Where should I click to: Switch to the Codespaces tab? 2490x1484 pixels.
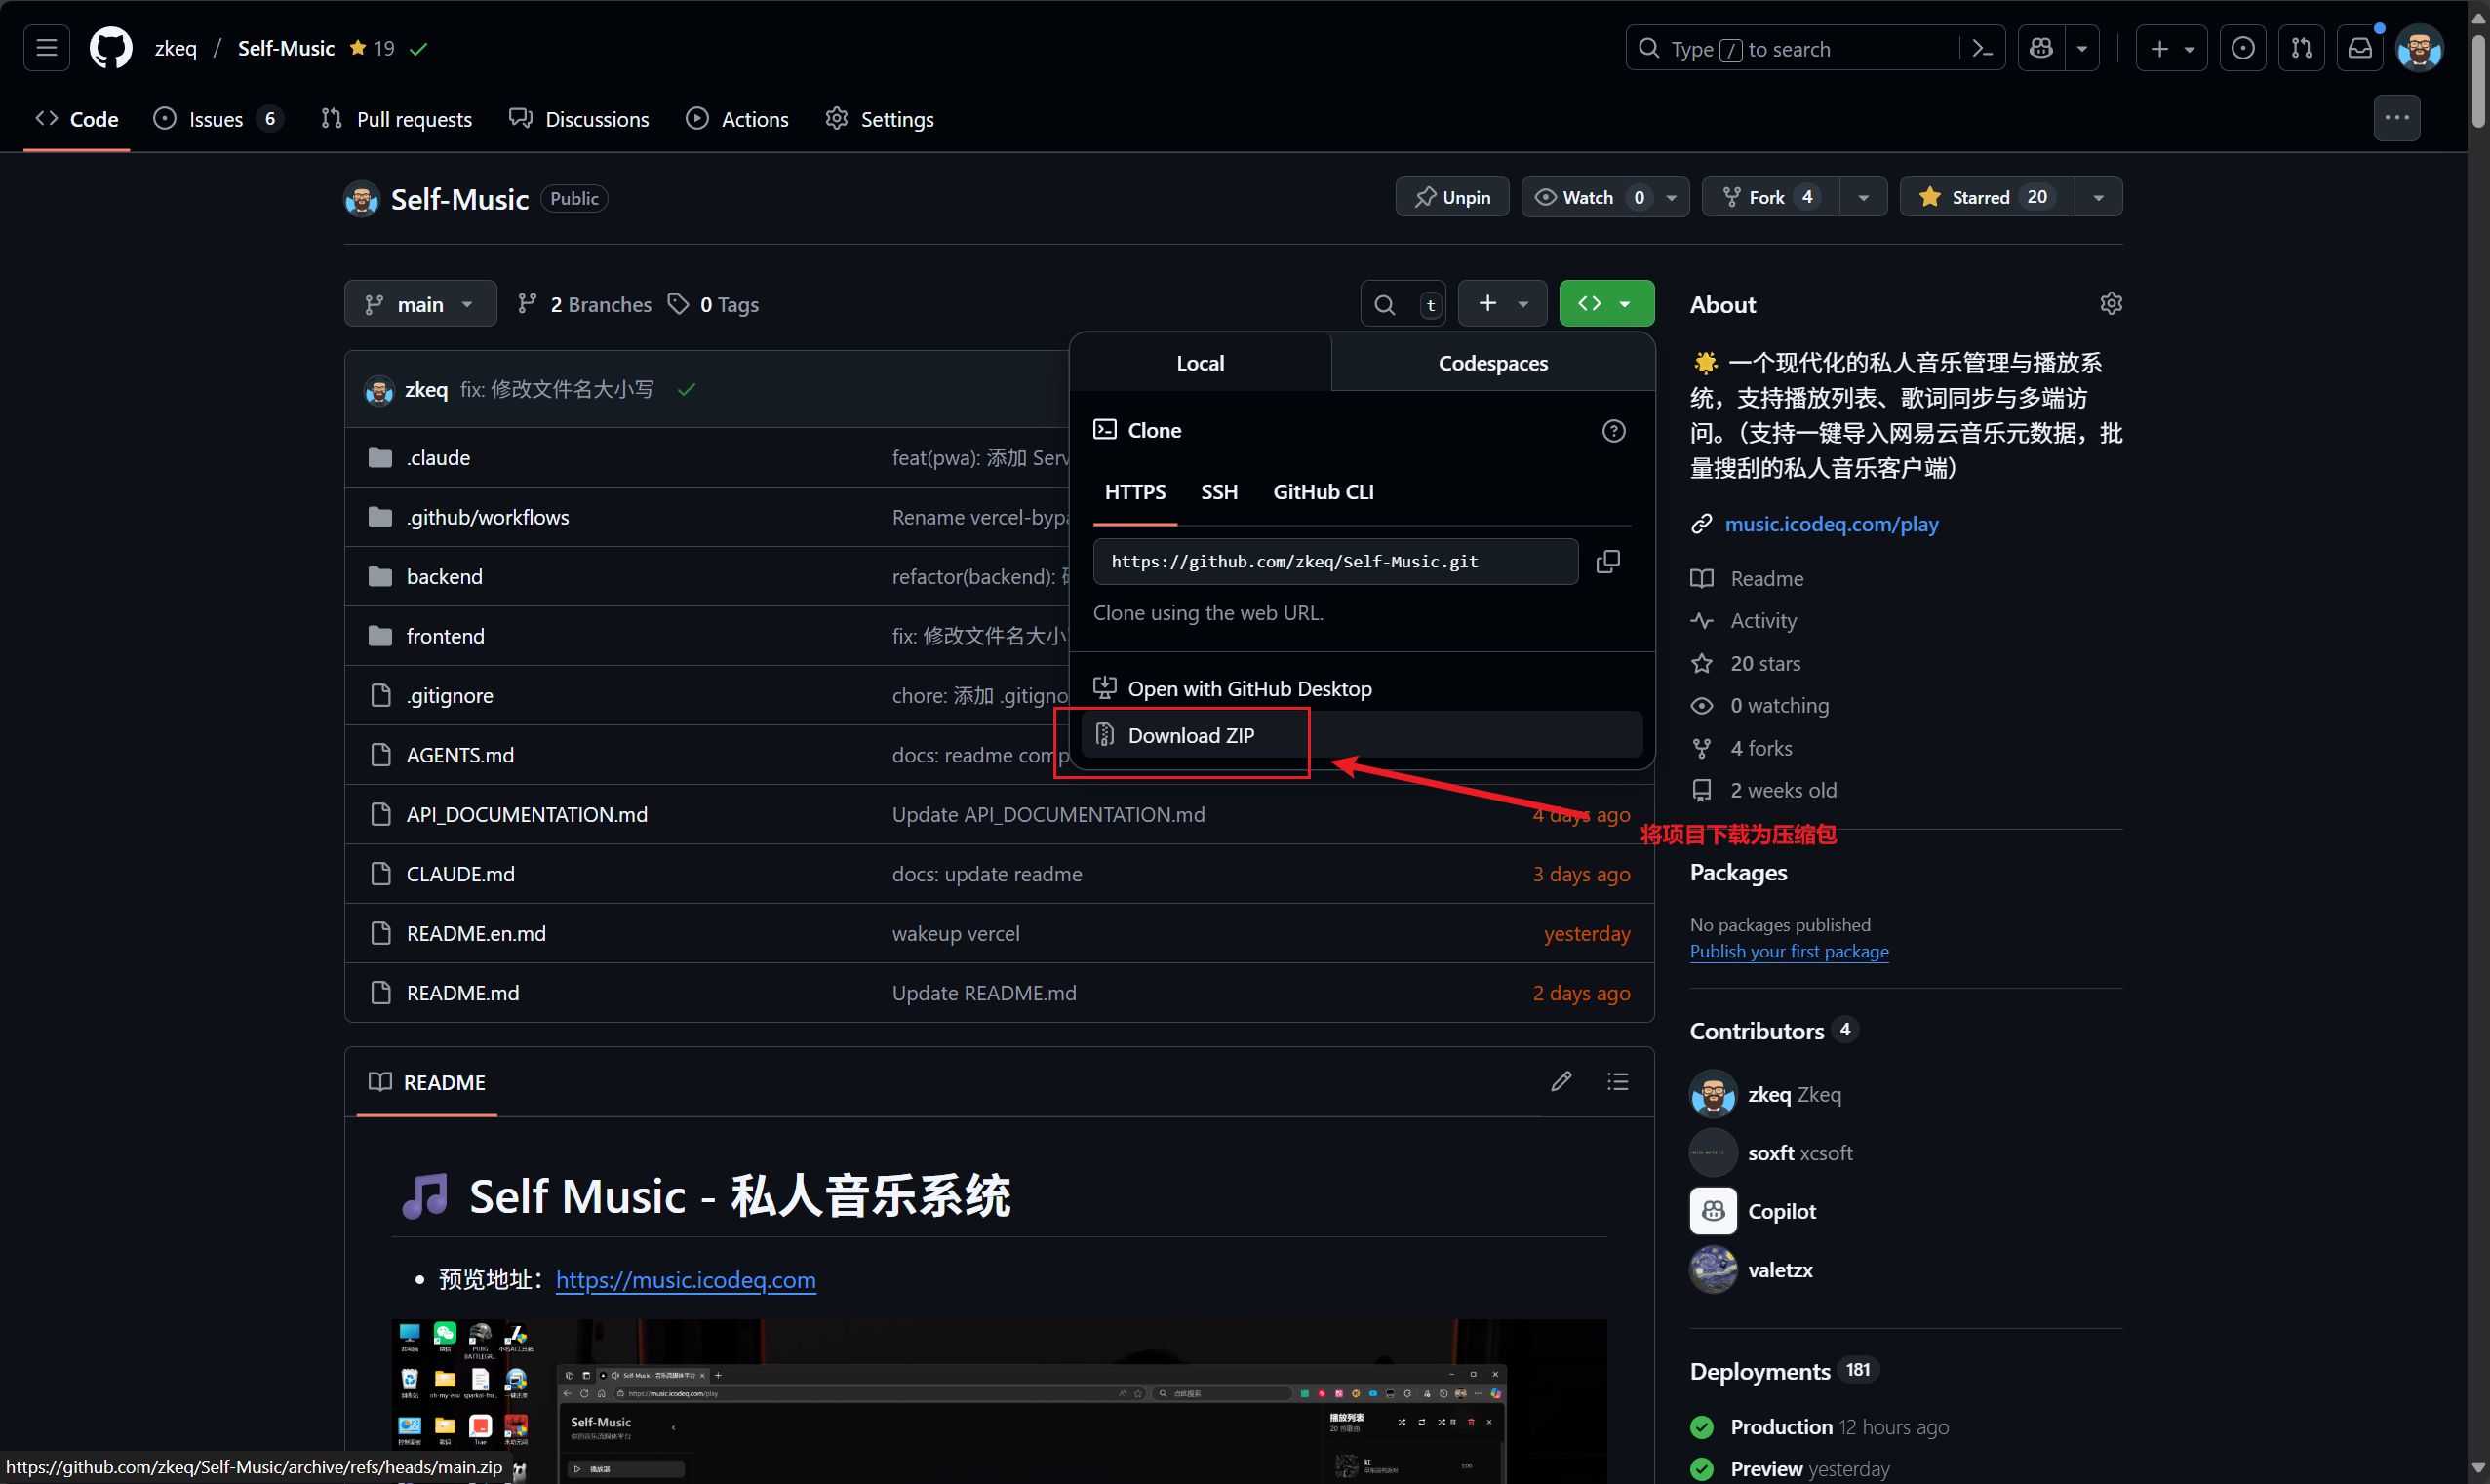coord(1493,362)
